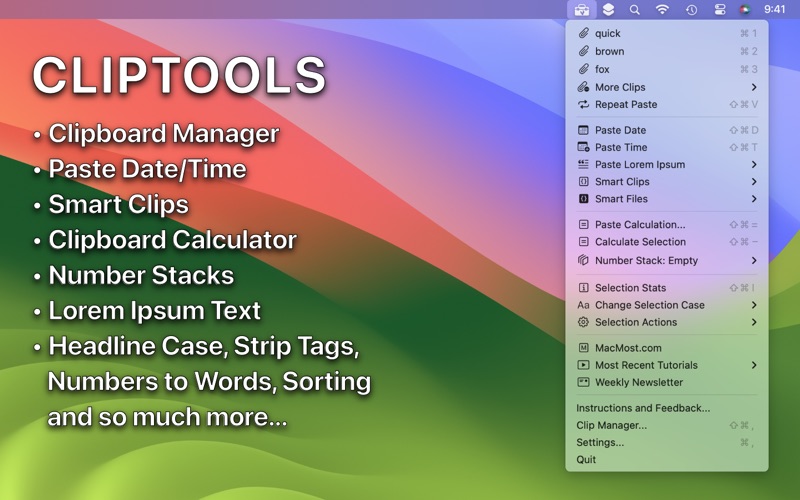Click the 9:41 clock in menu bar
Image resolution: width=800 pixels, height=500 pixels.
[x=774, y=9]
